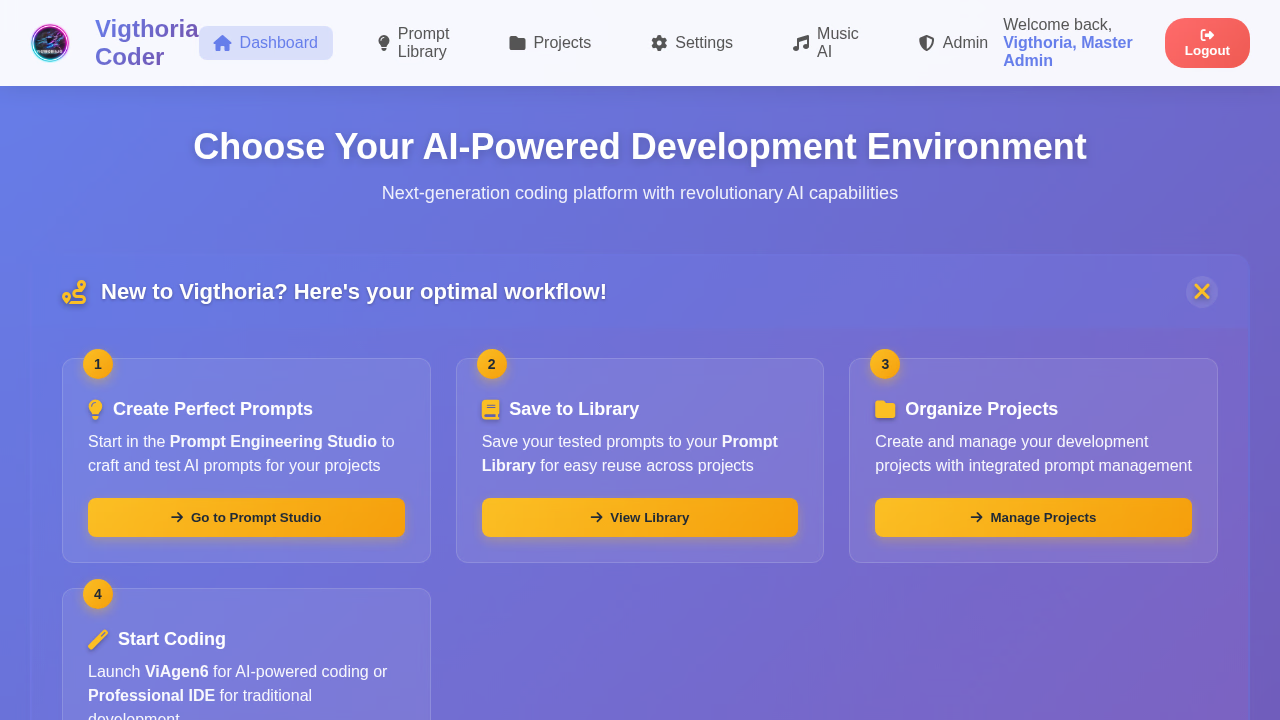Click the book icon on Save to Library card
The image size is (1280, 720).
coord(490,409)
